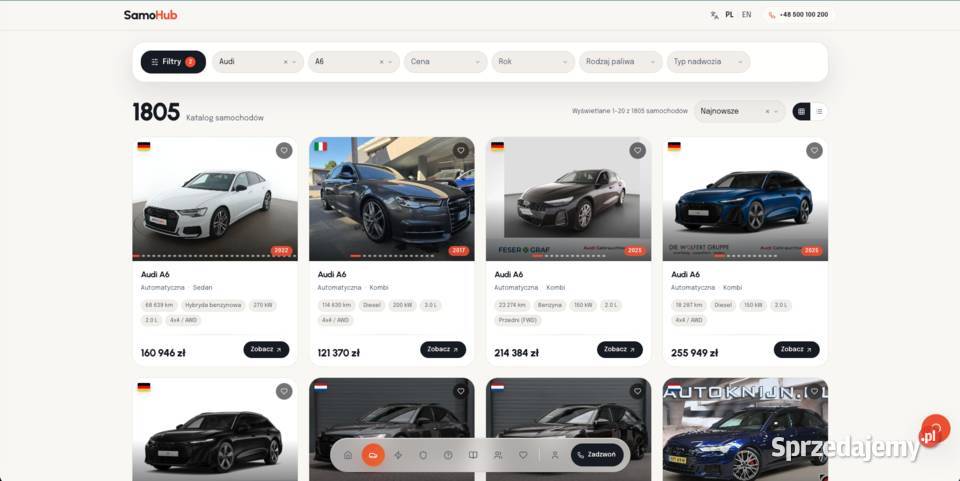Call the +48 500 100 200 phone number
Screen dimensions: 960x481
pos(798,15)
